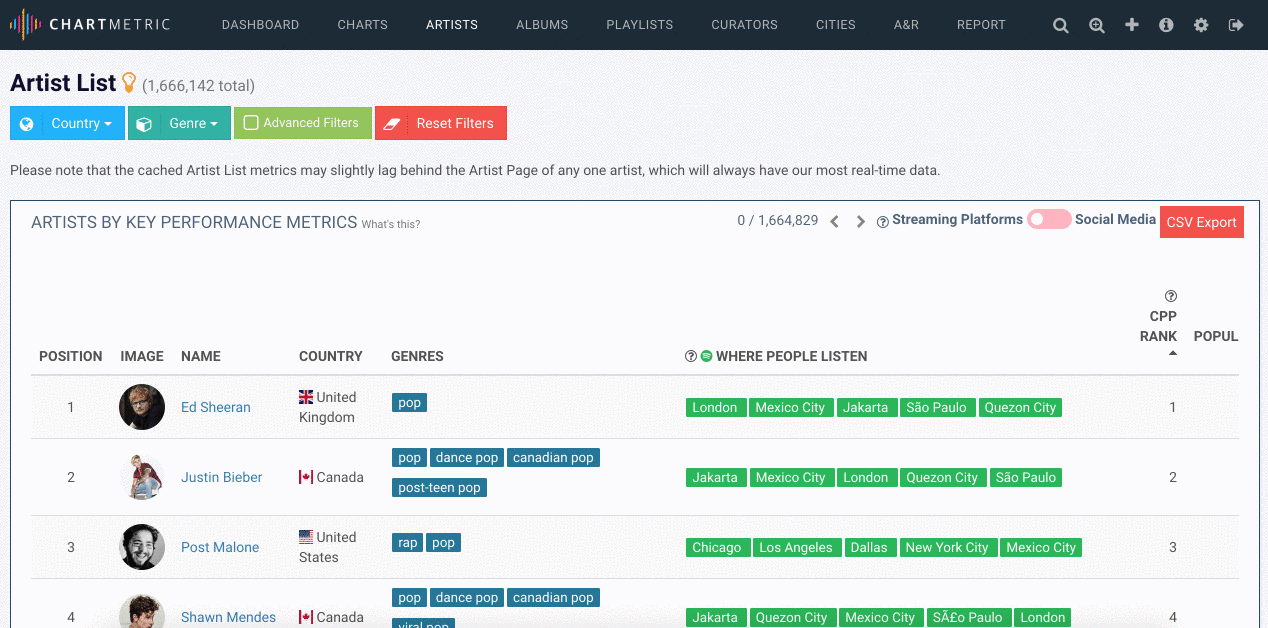Click the plus icon in top navbar
The width and height of the screenshot is (1268, 628).
(1132, 25)
